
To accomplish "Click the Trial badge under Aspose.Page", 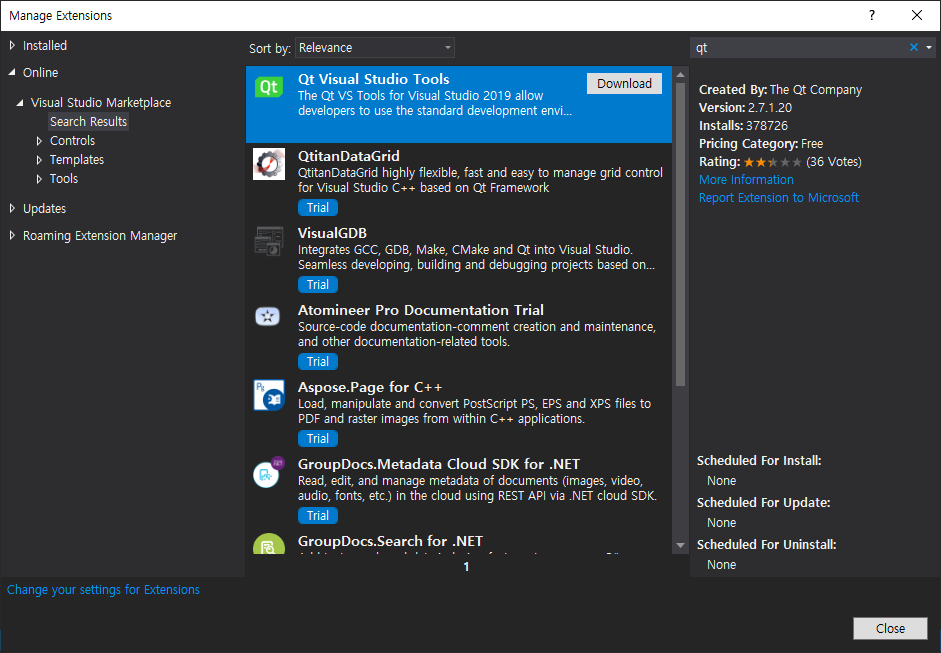I will coord(318,439).
